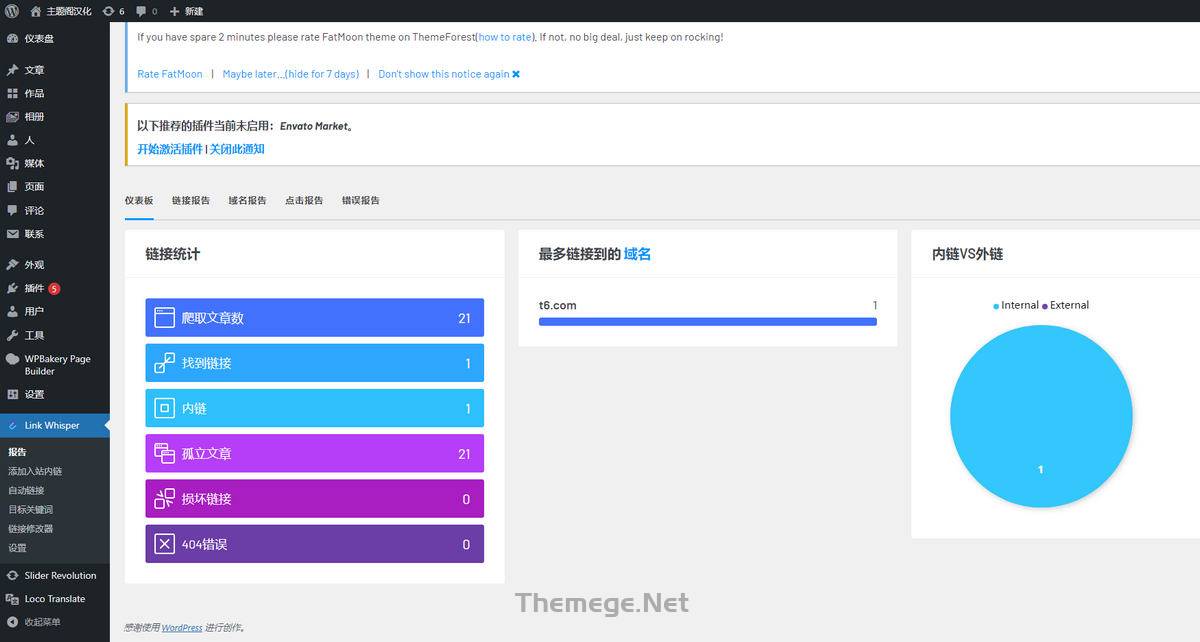Click the 损坏链接 broken arrows icon
This screenshot has width=1200, height=642.
click(x=164, y=498)
